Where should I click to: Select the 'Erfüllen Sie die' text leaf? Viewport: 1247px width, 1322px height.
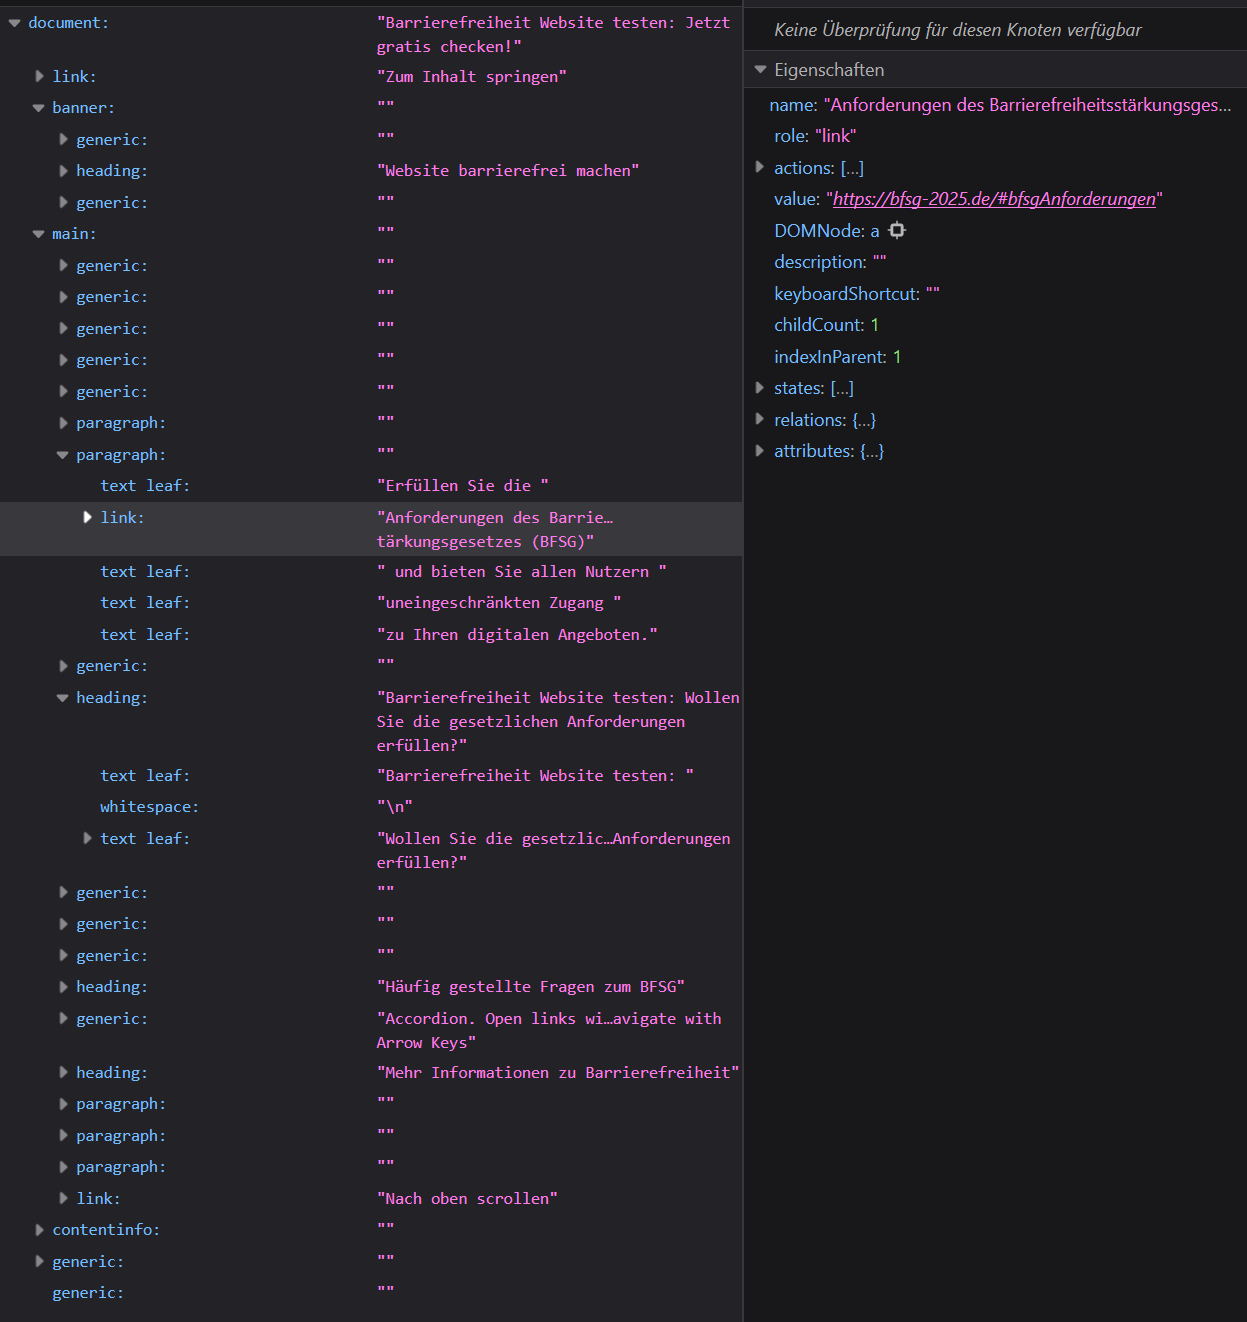tap(371, 486)
